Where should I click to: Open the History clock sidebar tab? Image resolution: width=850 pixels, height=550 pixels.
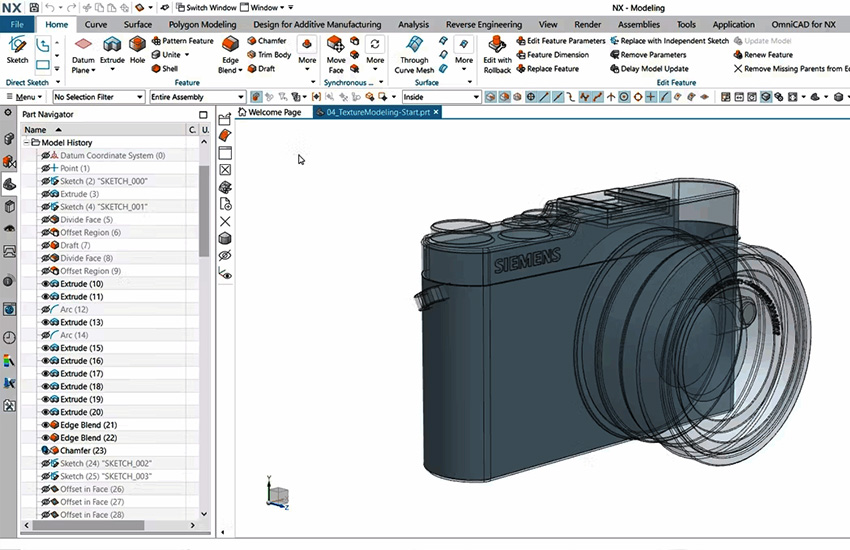pyautogui.click(x=9, y=338)
